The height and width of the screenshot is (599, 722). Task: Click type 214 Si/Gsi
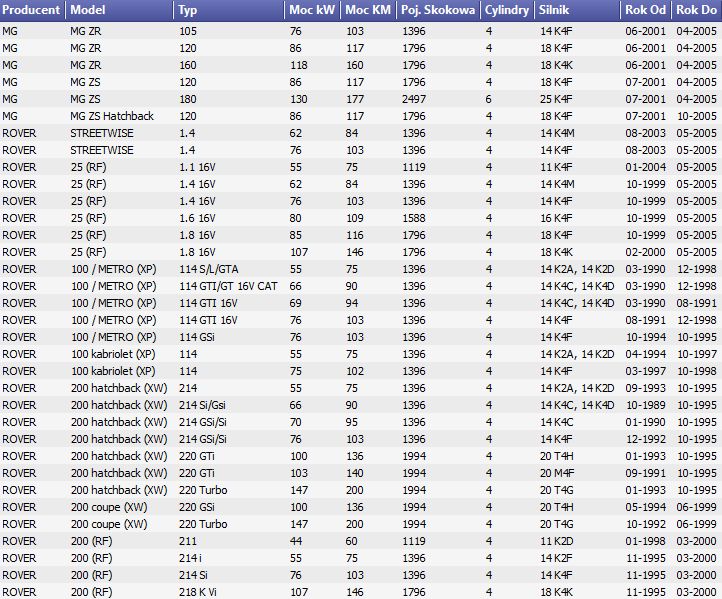(202, 406)
